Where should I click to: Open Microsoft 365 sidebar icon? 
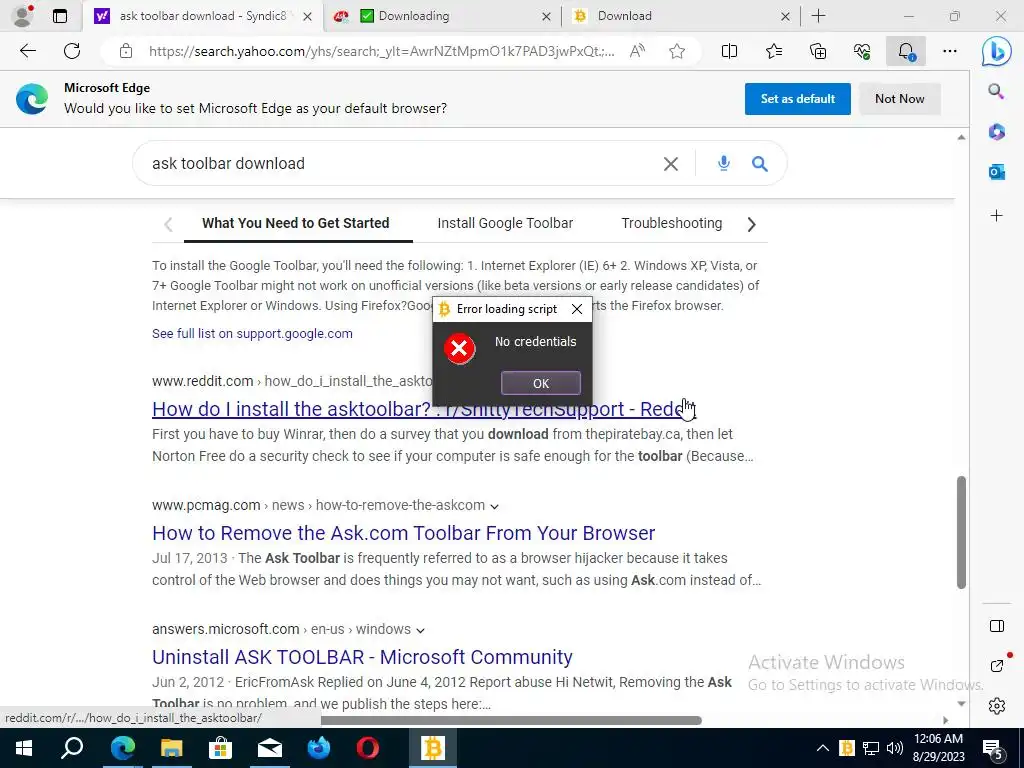997,132
